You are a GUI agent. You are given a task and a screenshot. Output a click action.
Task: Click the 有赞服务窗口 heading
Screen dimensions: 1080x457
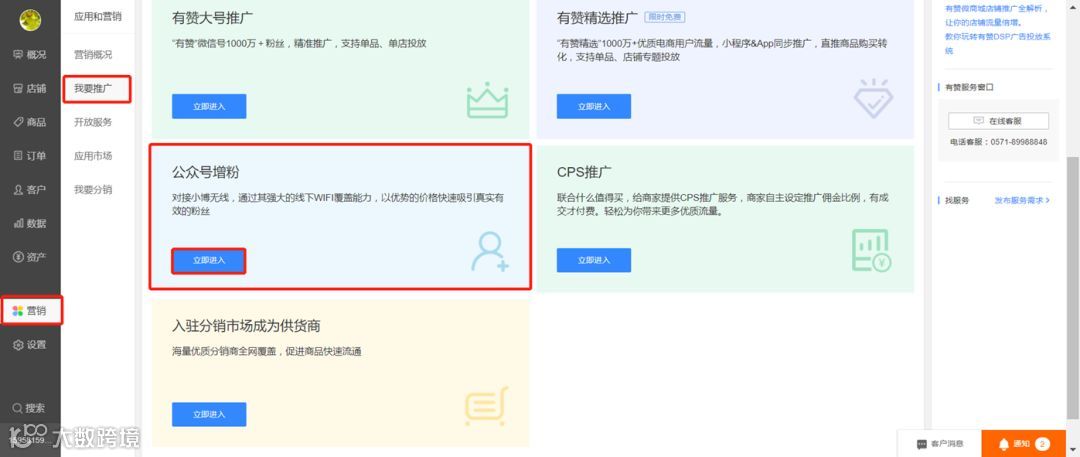(969, 88)
